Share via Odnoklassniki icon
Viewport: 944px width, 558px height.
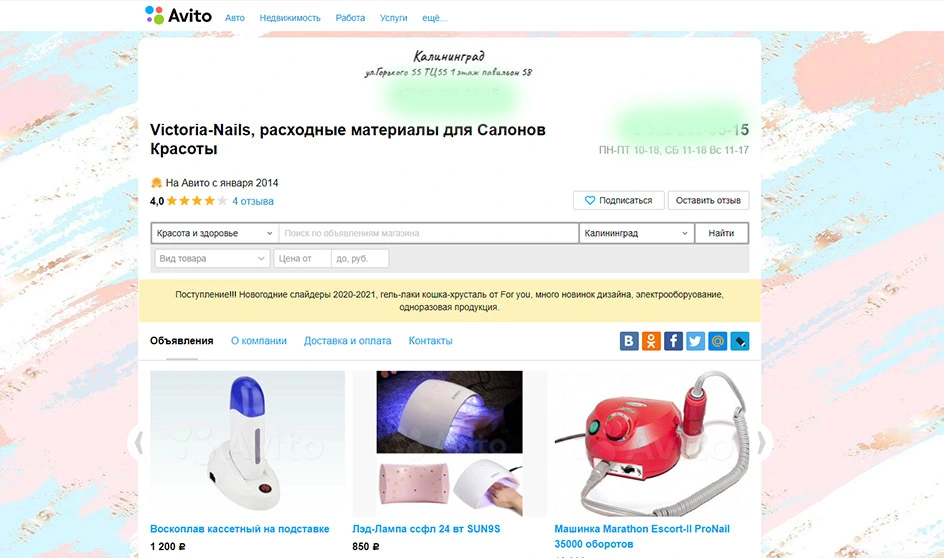[651, 341]
